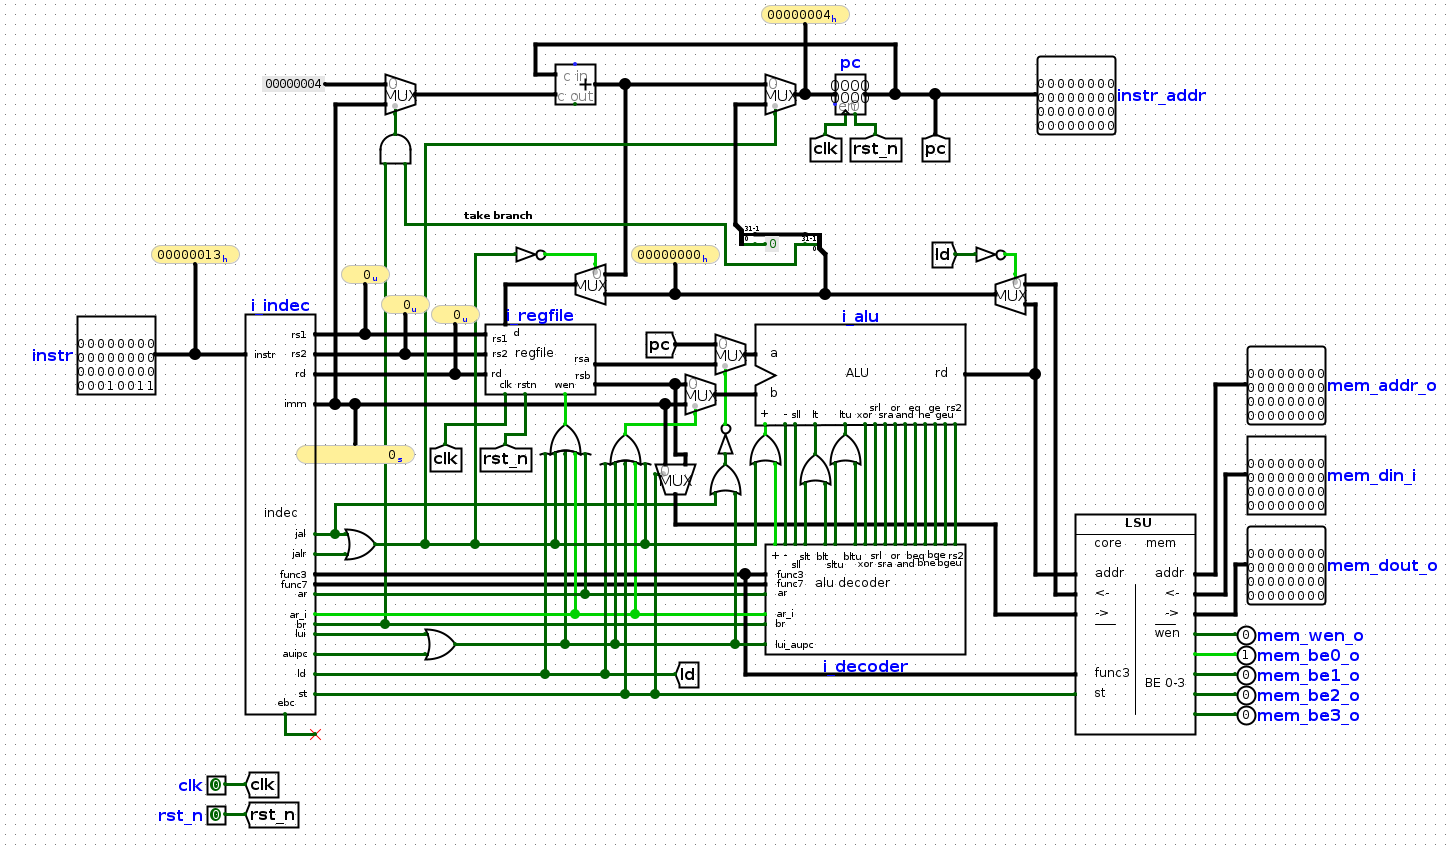
Task: Click the mem_be0_o output indicator
Action: tap(1246, 655)
